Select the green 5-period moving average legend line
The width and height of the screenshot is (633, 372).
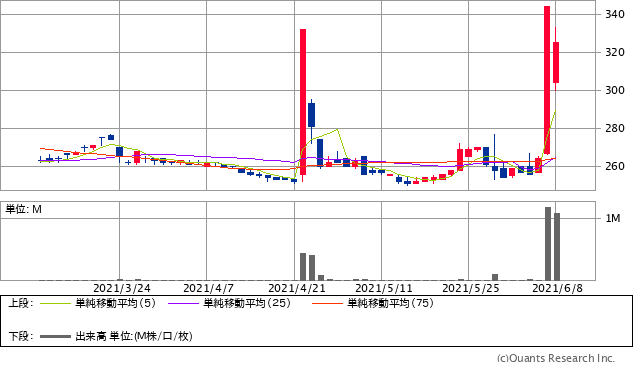click(x=56, y=303)
